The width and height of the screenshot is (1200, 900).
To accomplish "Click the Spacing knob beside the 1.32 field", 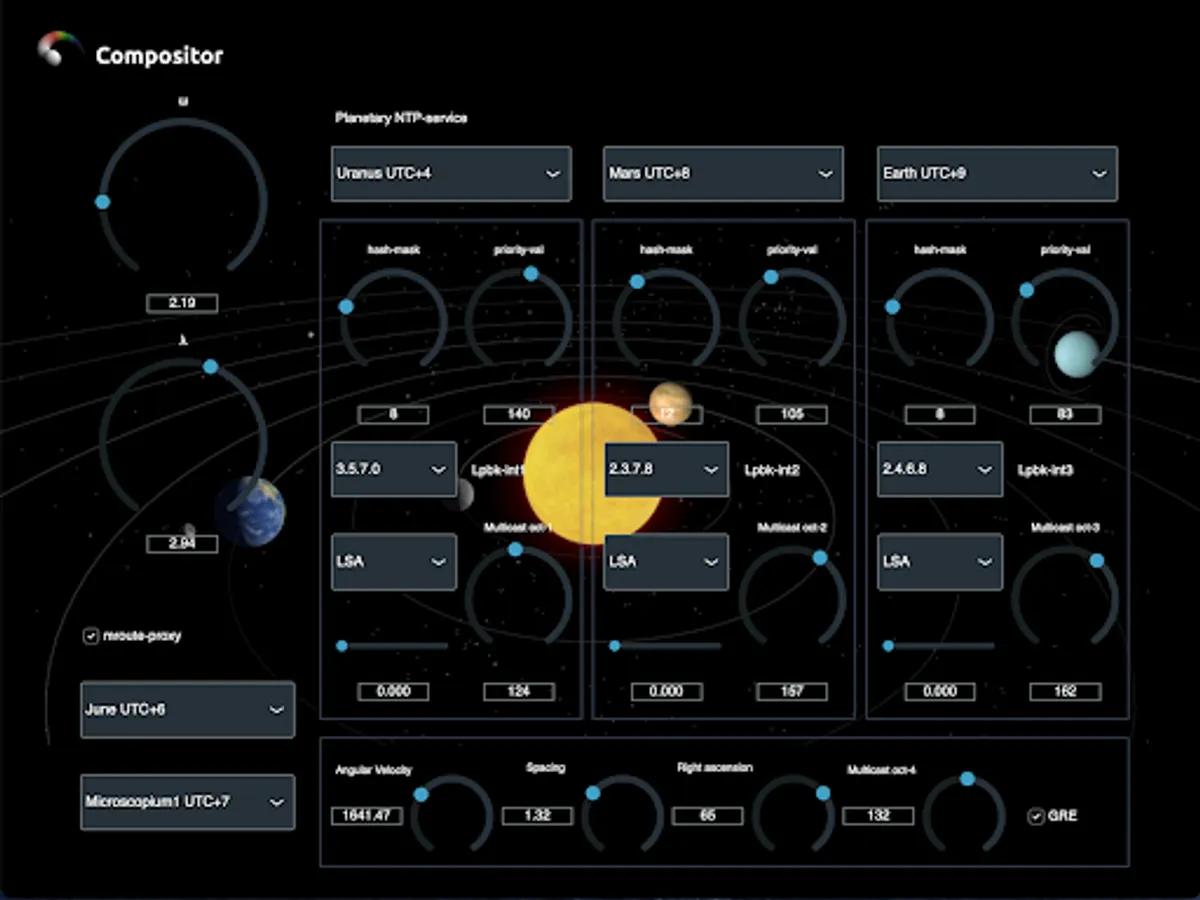I will coord(622,814).
